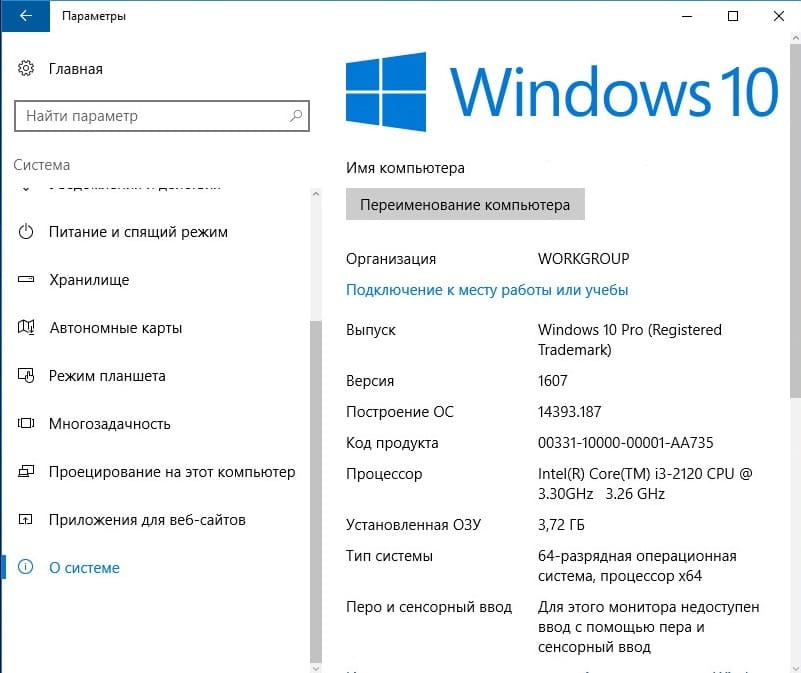Go back with the arrow button
801x673 pixels.
[x=25, y=16]
